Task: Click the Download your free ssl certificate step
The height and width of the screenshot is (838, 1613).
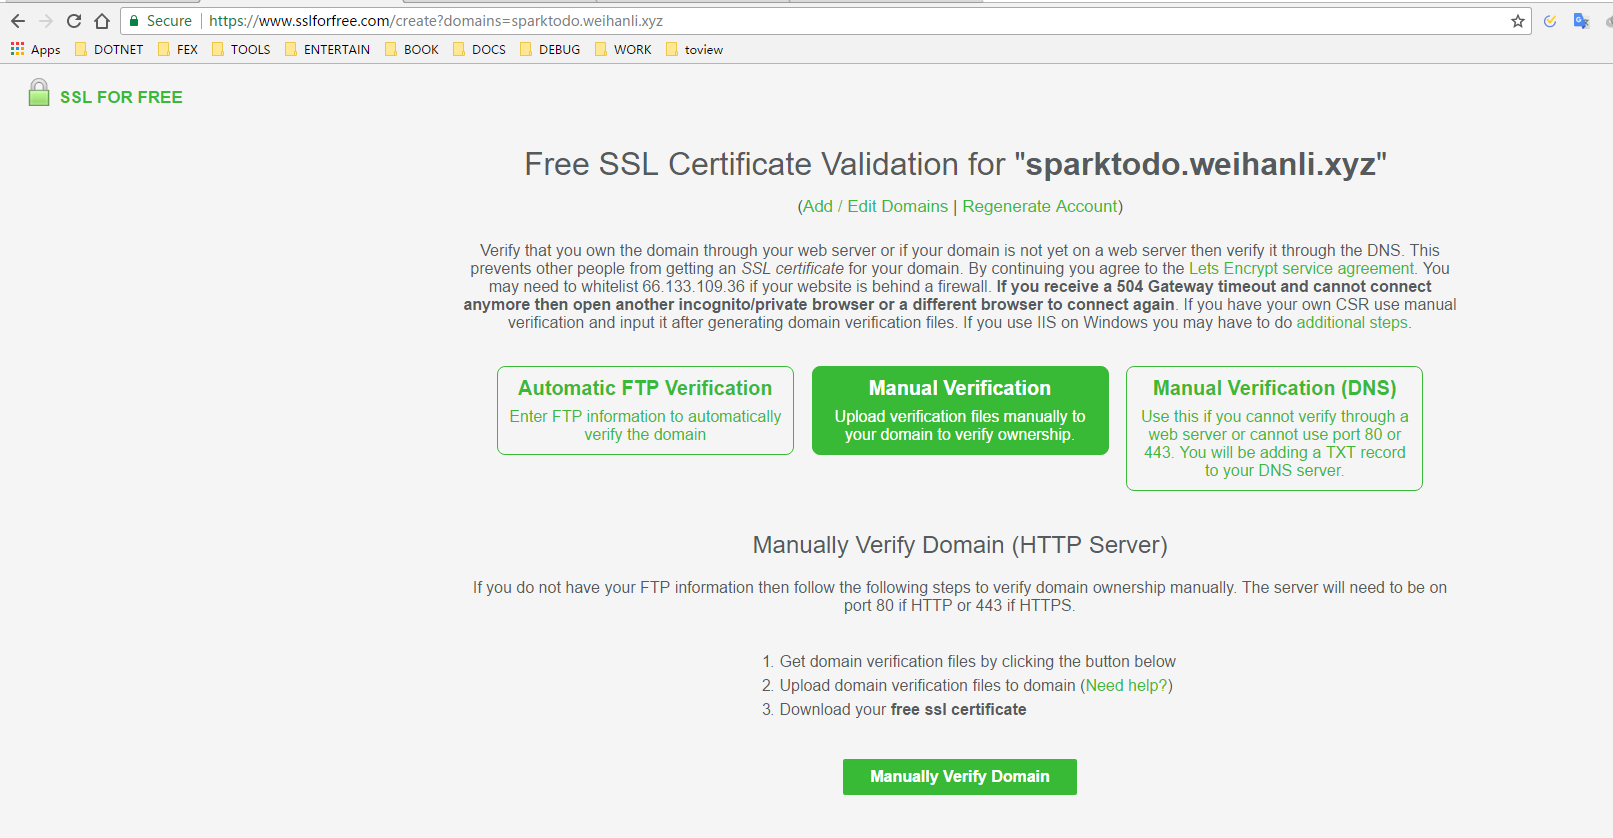Action: (x=903, y=709)
